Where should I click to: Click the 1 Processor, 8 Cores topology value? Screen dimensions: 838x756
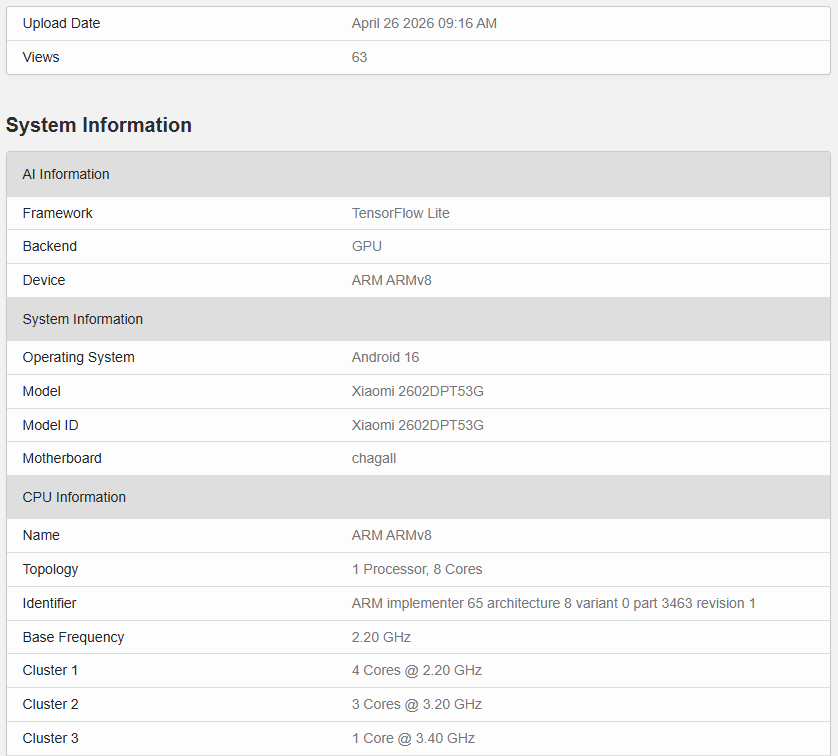(416, 569)
